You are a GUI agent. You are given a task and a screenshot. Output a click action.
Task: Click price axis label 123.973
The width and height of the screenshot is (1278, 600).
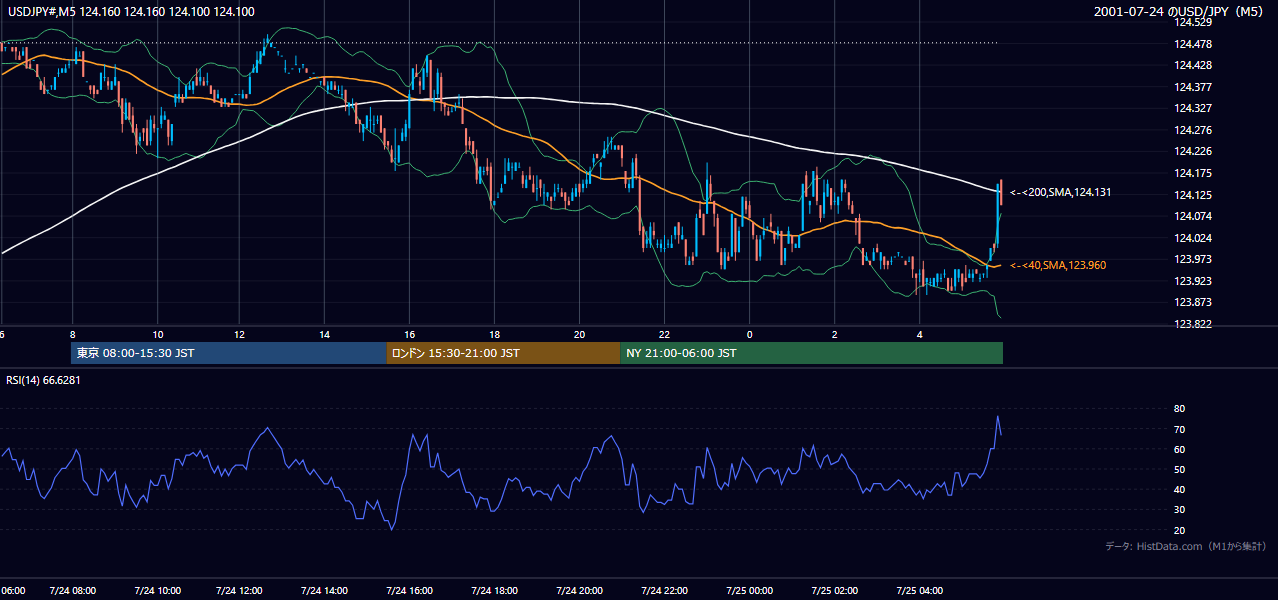1194,260
